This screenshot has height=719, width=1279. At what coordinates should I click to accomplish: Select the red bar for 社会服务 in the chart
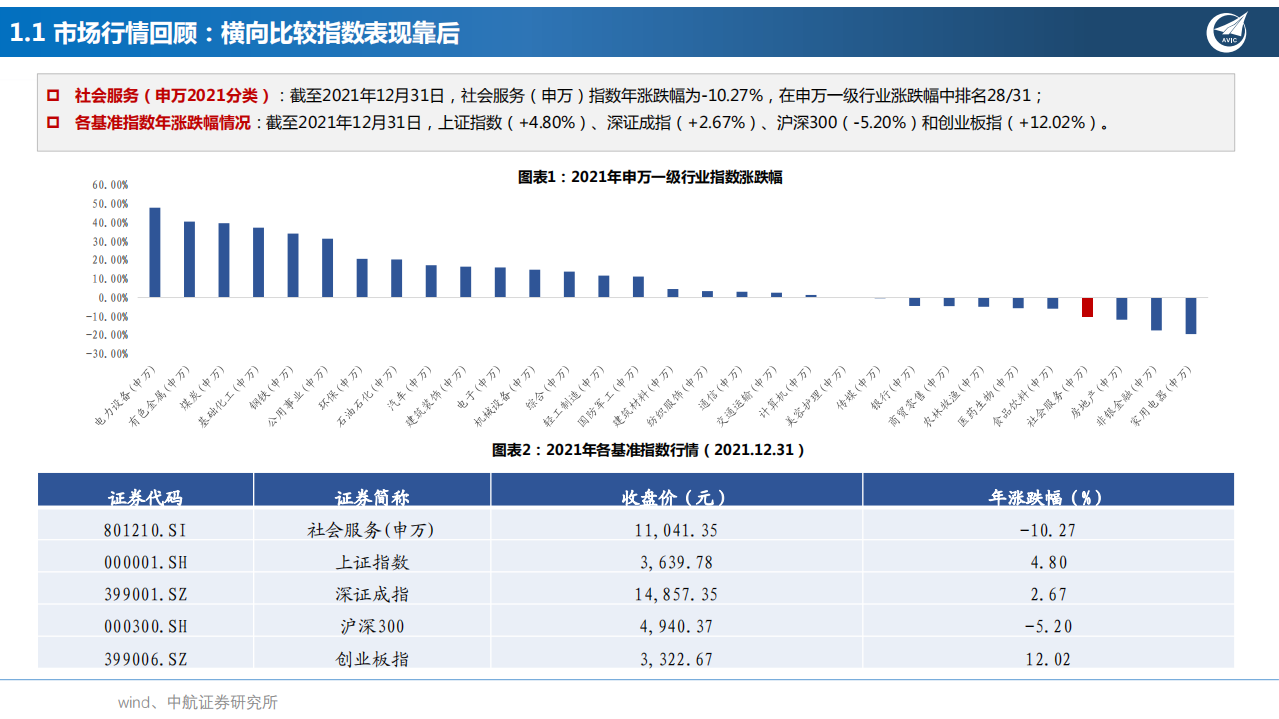(x=1086, y=307)
